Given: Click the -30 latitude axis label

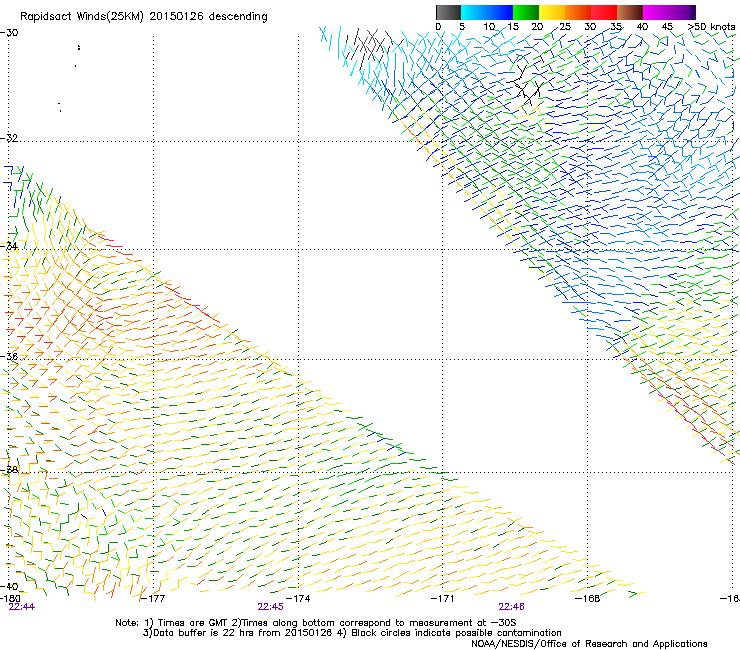Looking at the screenshot, I should tap(9, 33).
